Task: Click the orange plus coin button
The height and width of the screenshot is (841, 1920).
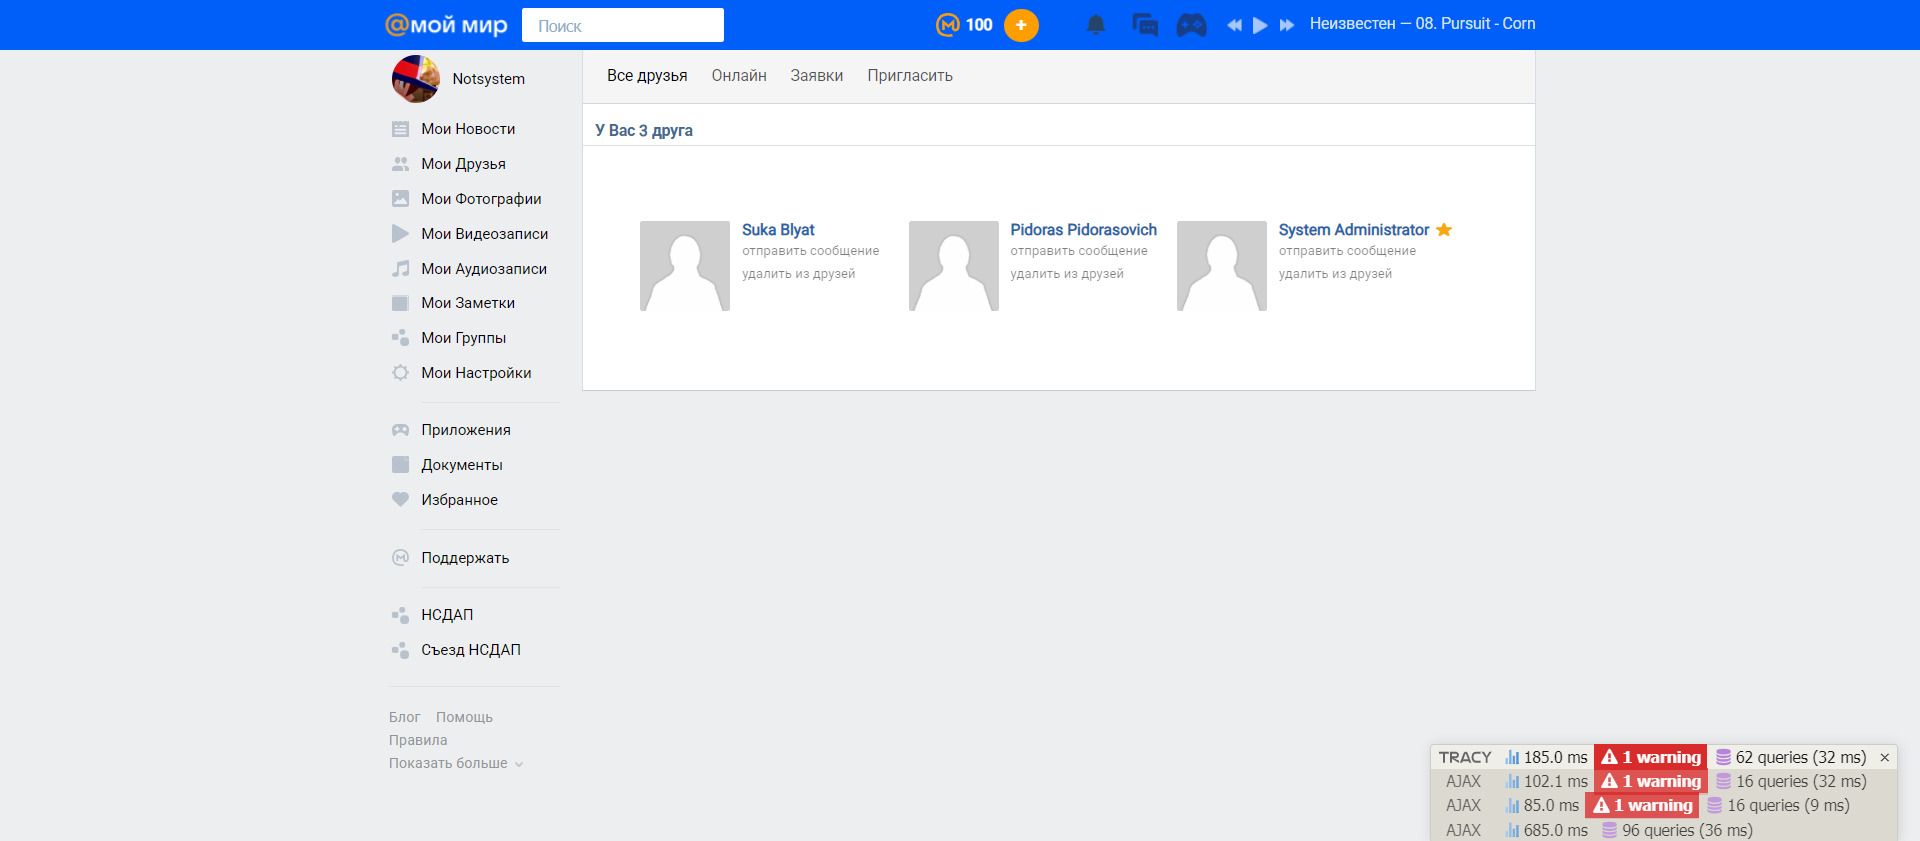Action: [x=1021, y=25]
